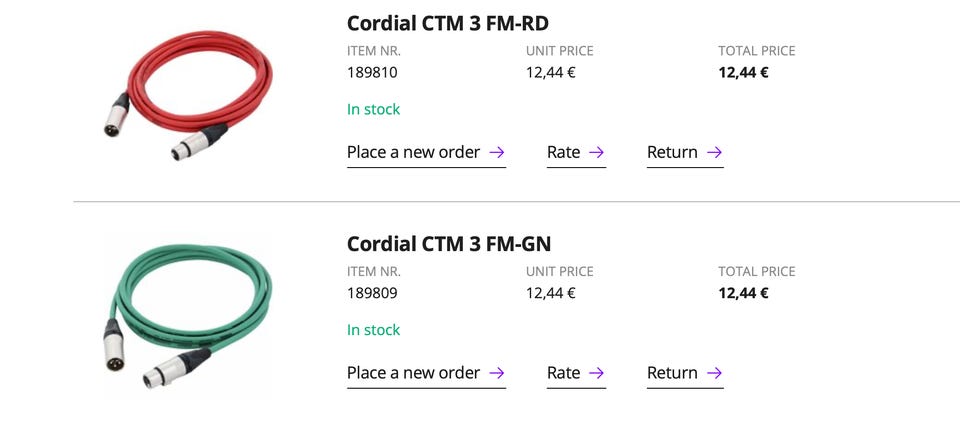The image size is (960, 421).
Task: Click the Cordial CTM 3 FM-RD product title
Action: tap(448, 23)
